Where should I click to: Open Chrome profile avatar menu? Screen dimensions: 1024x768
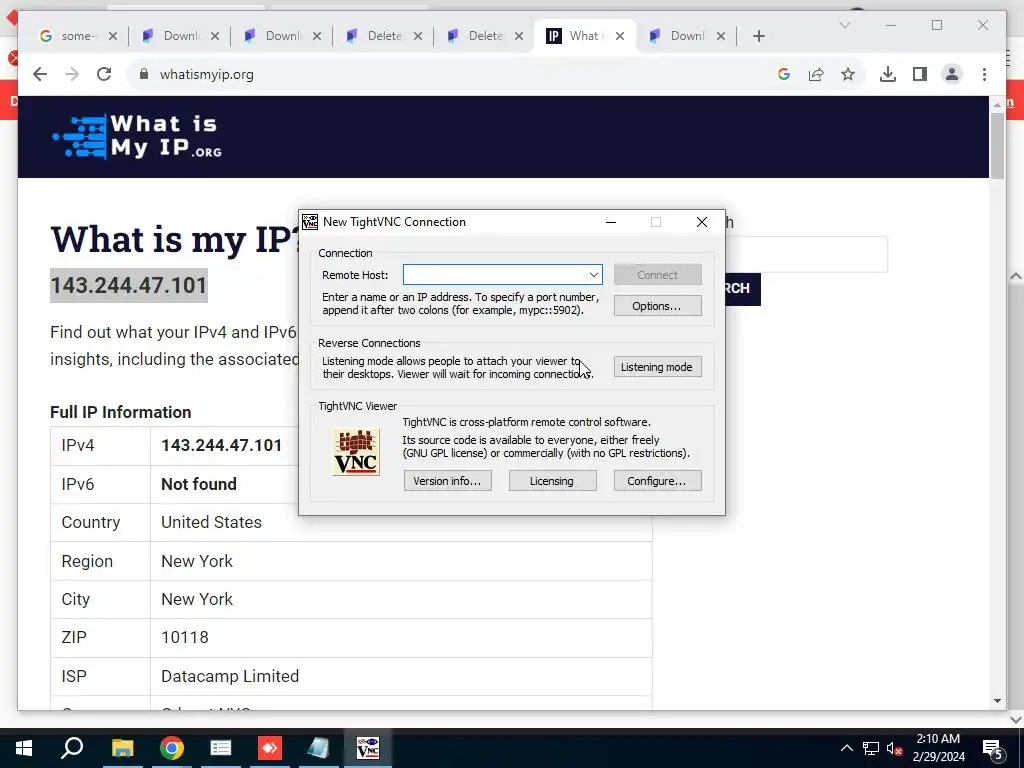(952, 74)
